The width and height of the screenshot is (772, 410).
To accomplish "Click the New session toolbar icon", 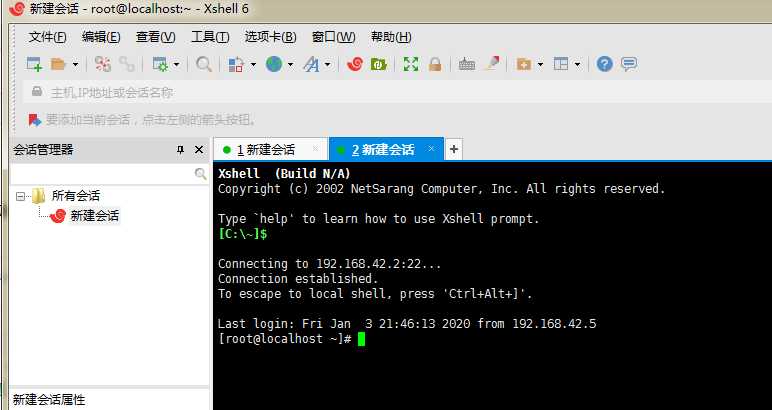I will click(x=34, y=64).
